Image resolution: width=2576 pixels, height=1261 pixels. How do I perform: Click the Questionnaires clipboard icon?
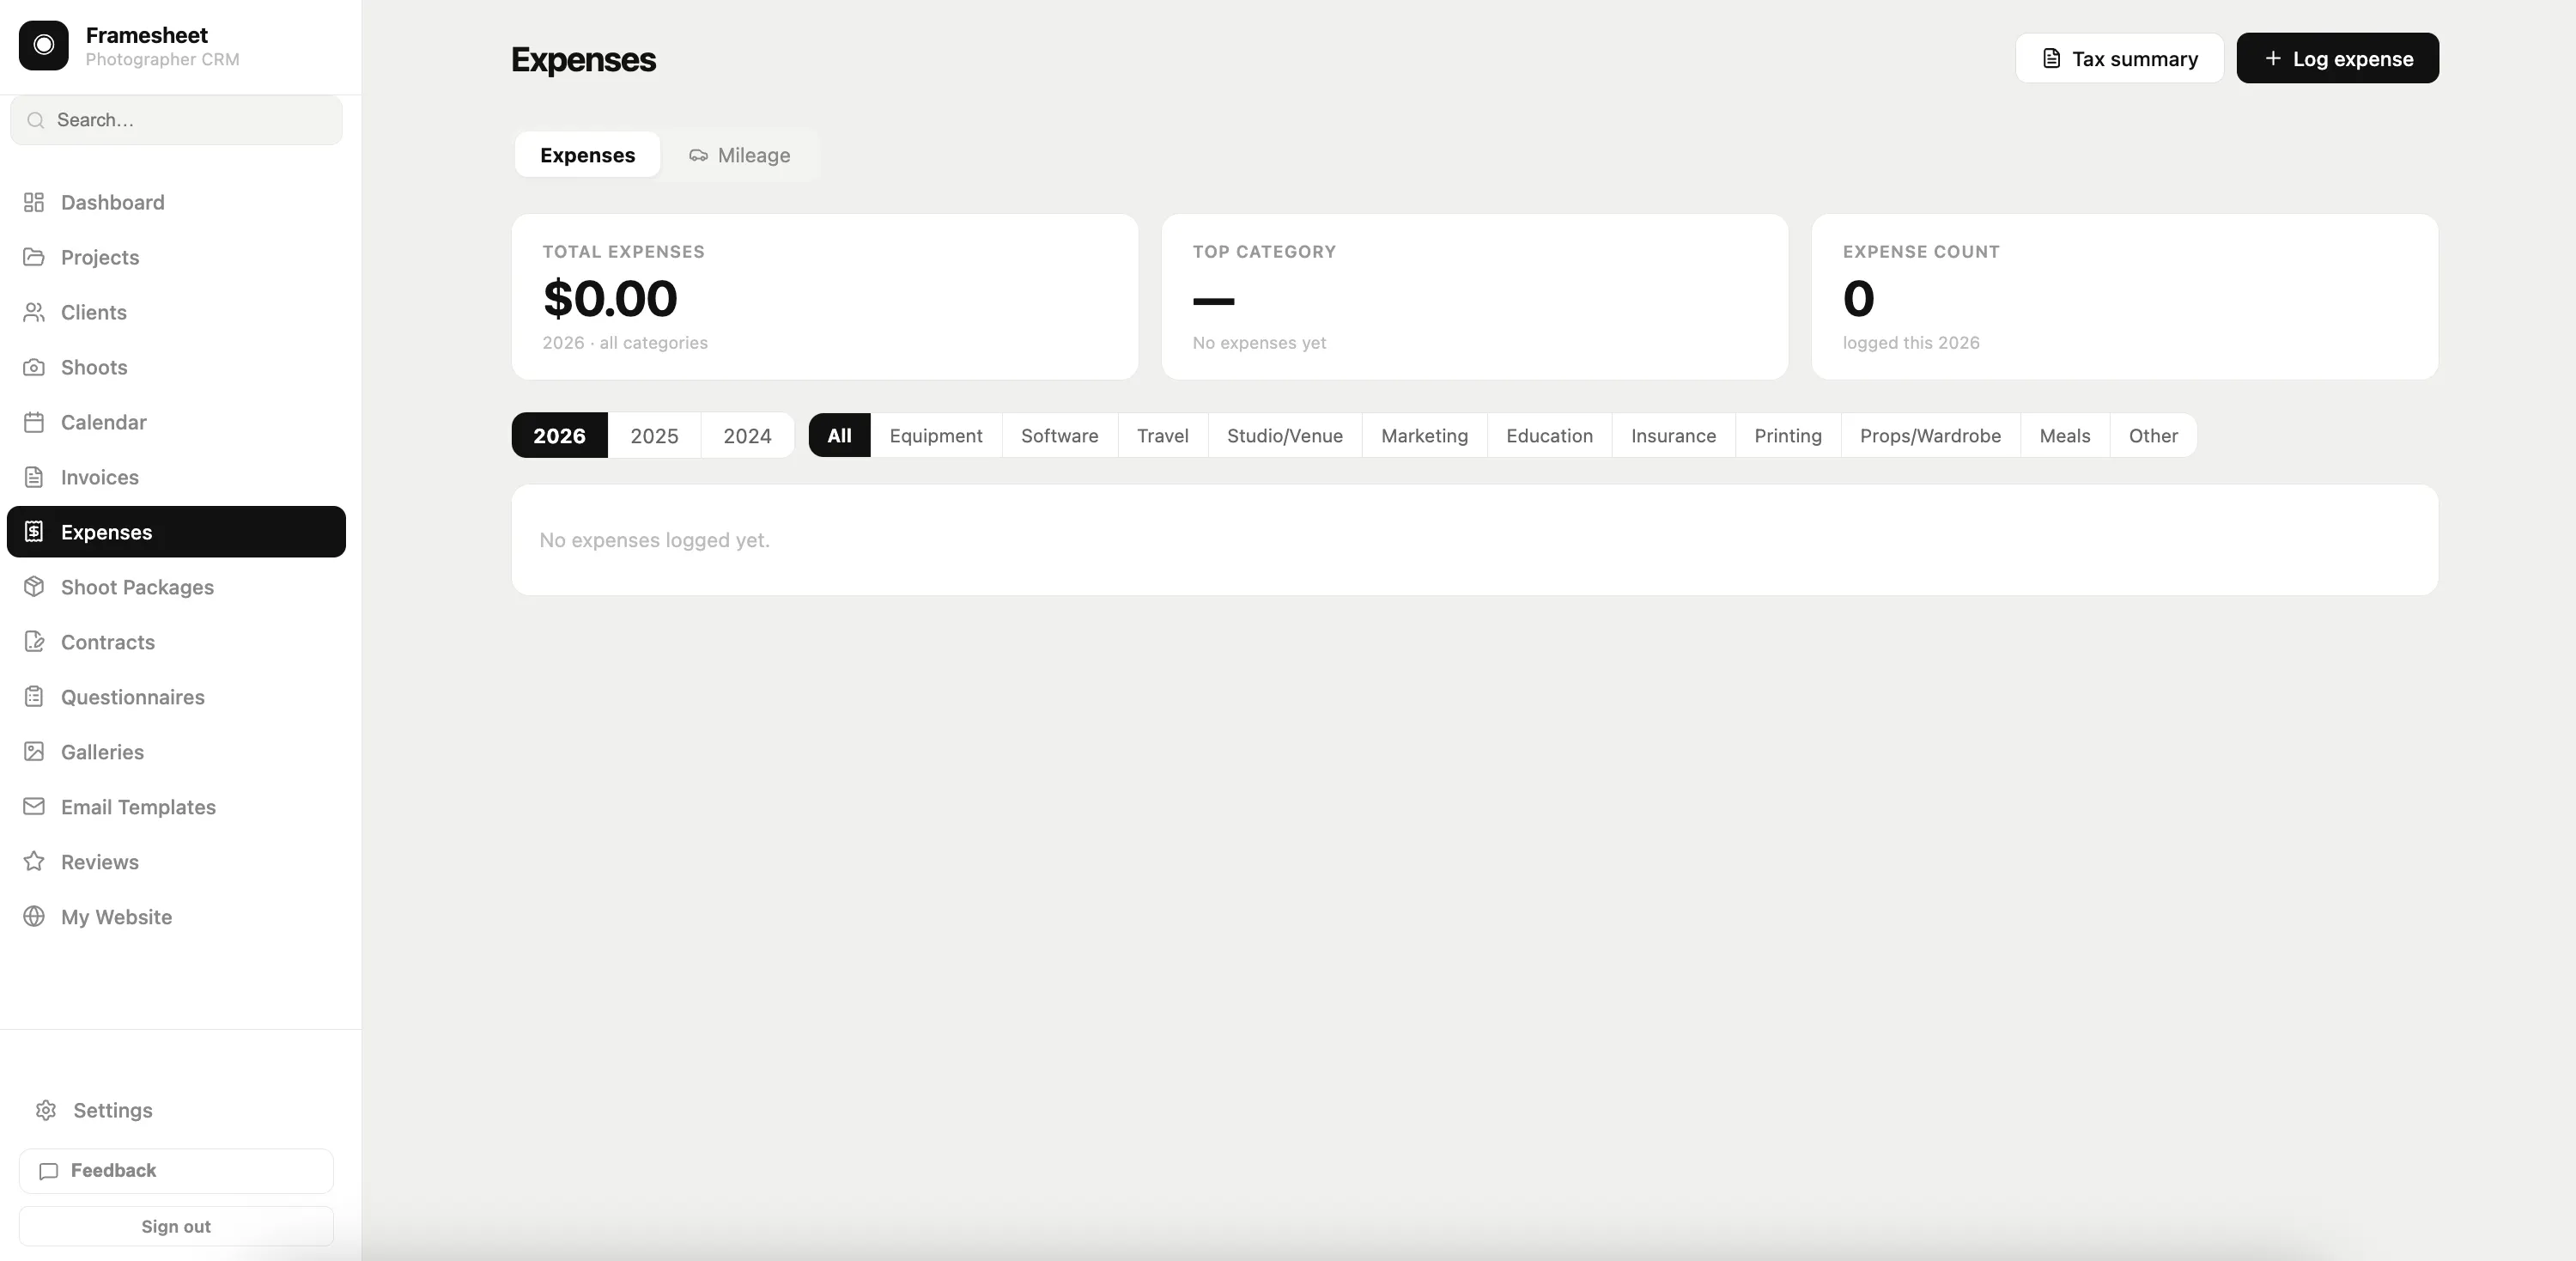34,697
